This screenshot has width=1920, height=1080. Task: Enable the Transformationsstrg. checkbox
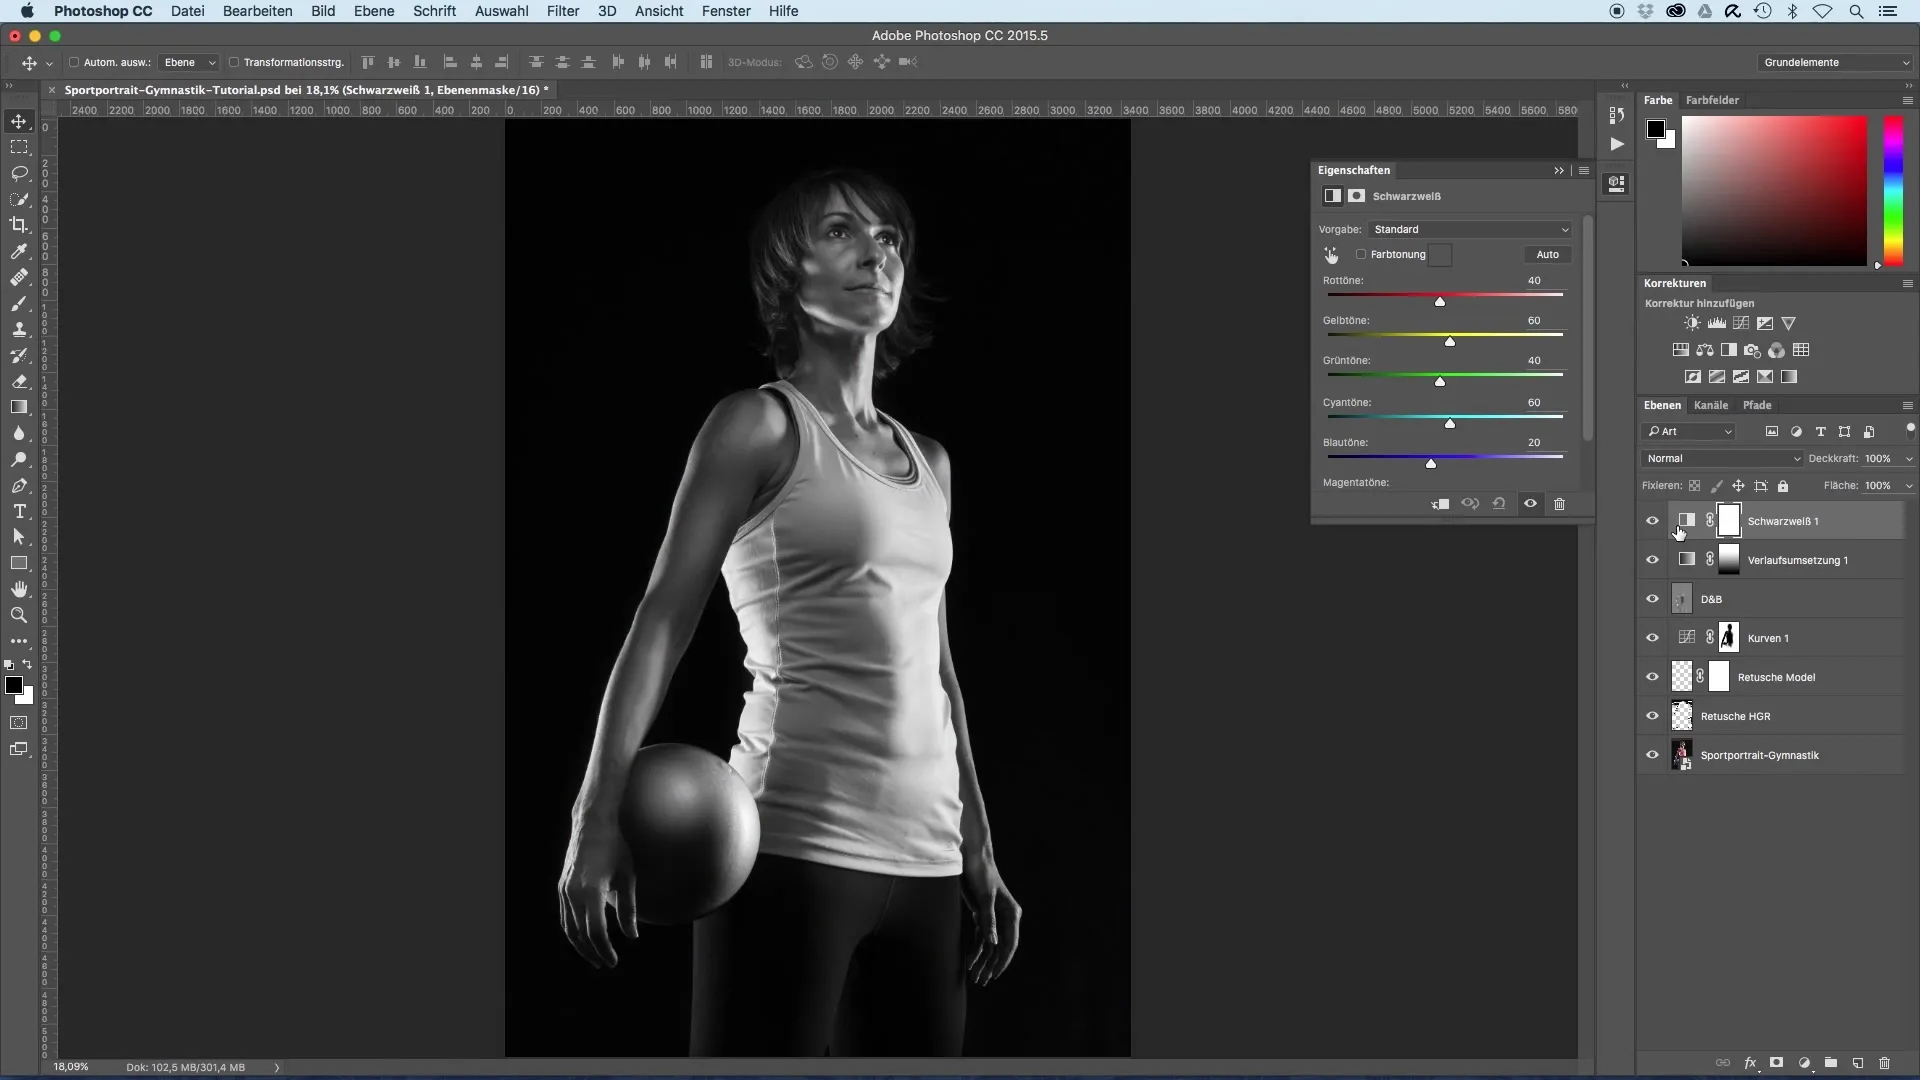pyautogui.click(x=234, y=62)
